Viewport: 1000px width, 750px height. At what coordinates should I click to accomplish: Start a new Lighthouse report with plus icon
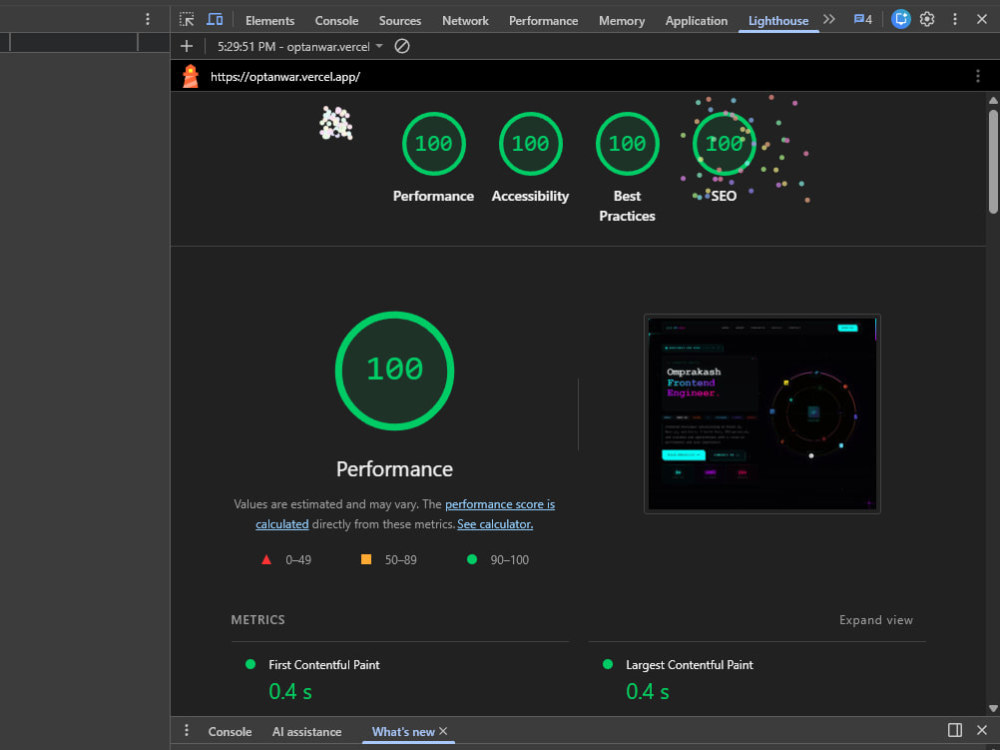click(x=186, y=46)
